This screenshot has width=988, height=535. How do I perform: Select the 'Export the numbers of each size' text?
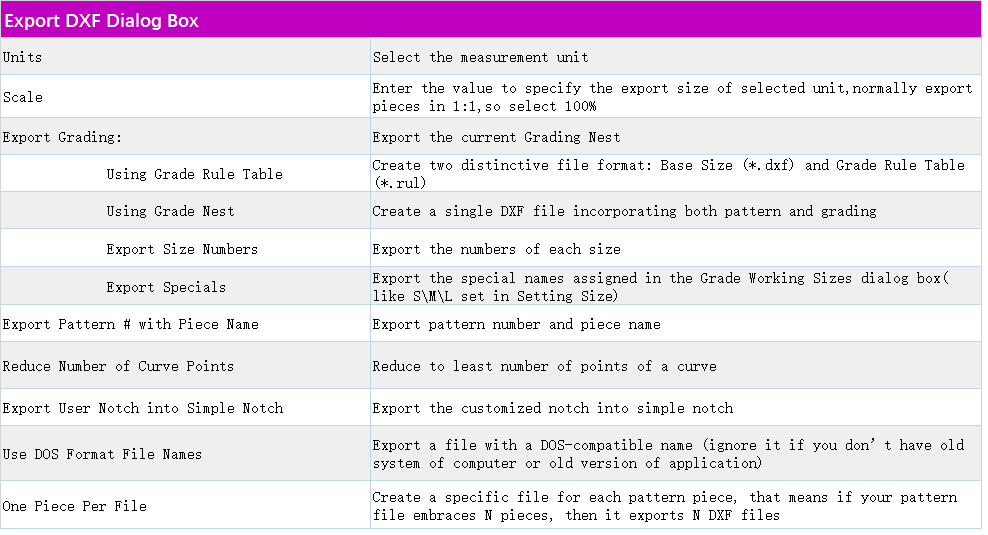pos(496,249)
